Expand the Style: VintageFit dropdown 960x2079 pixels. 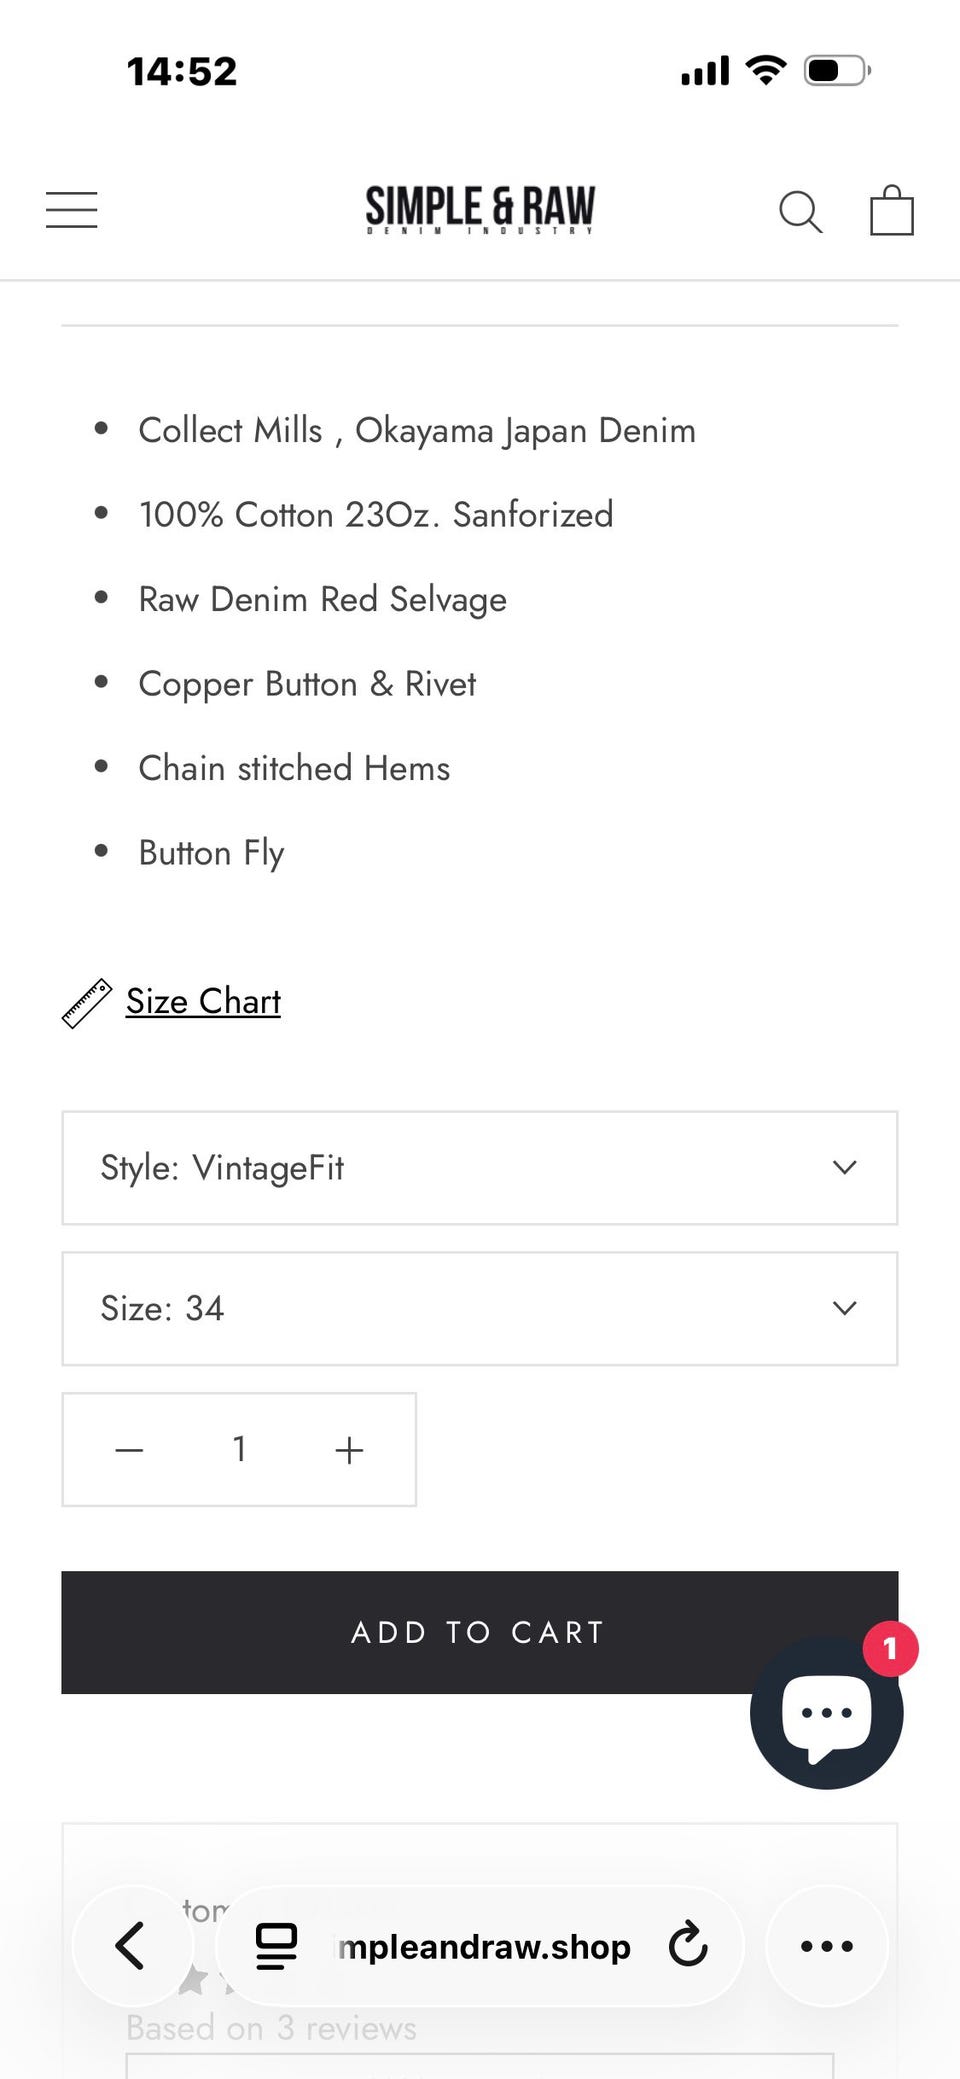point(480,1168)
